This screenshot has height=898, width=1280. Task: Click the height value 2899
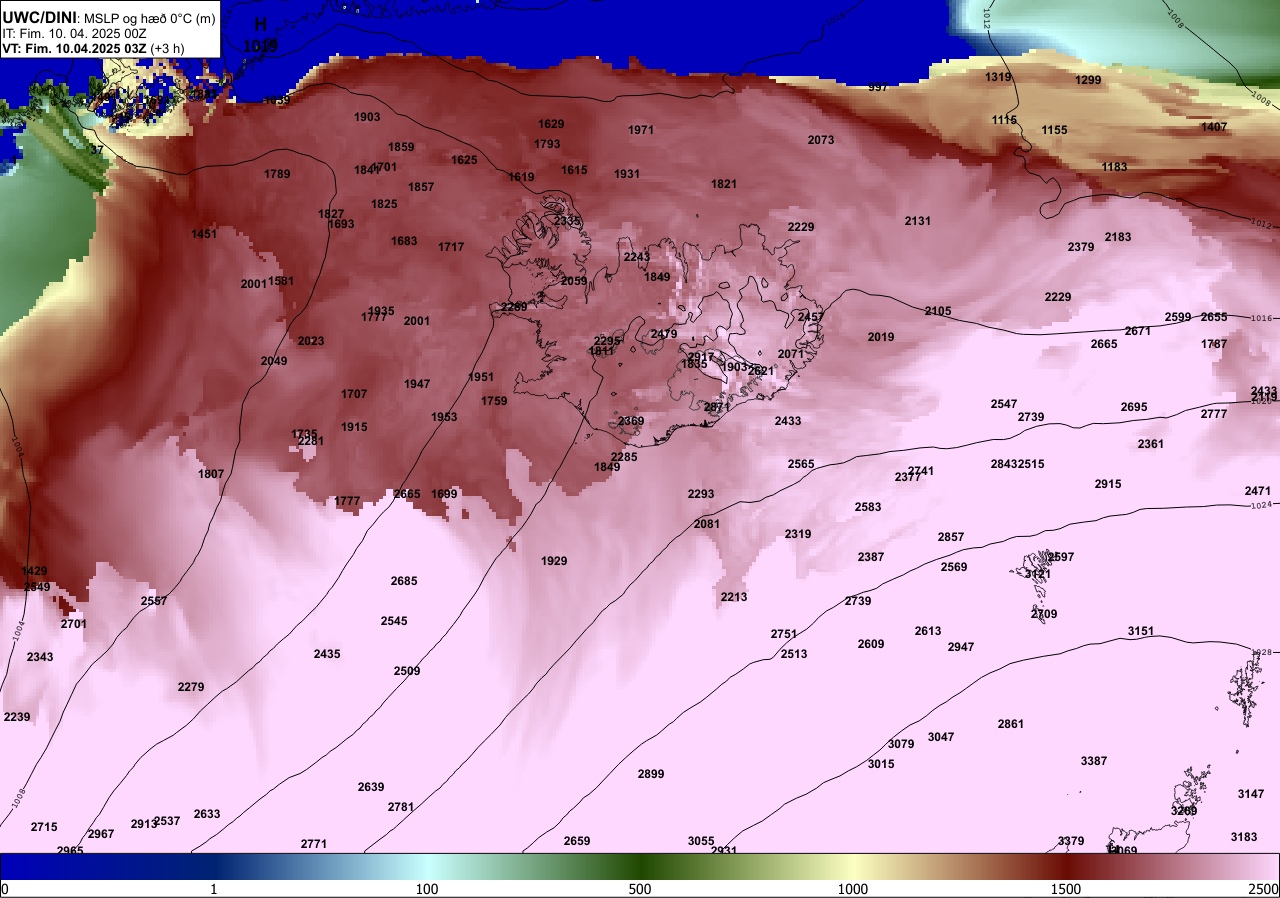click(x=651, y=774)
